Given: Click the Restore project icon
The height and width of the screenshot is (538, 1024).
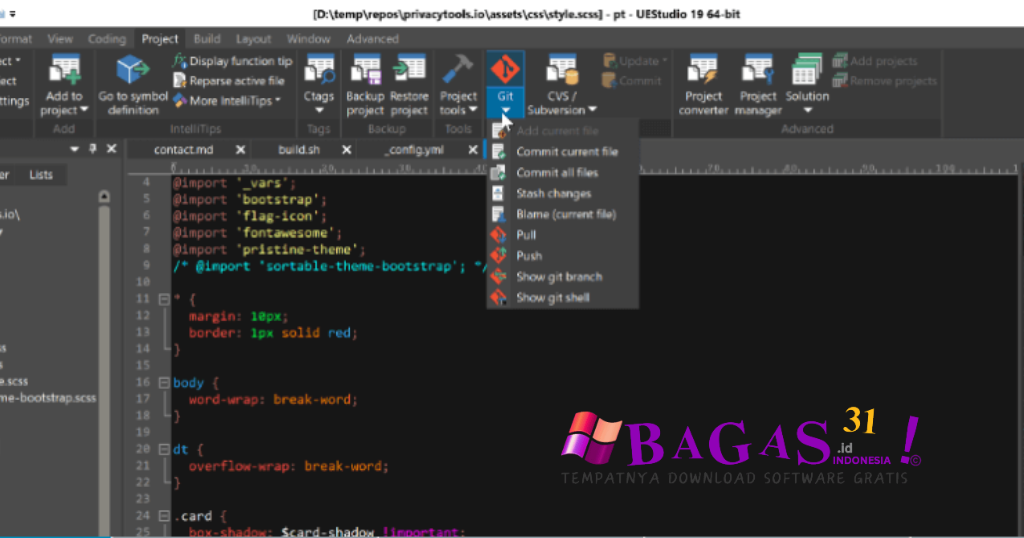Looking at the screenshot, I should [x=409, y=70].
